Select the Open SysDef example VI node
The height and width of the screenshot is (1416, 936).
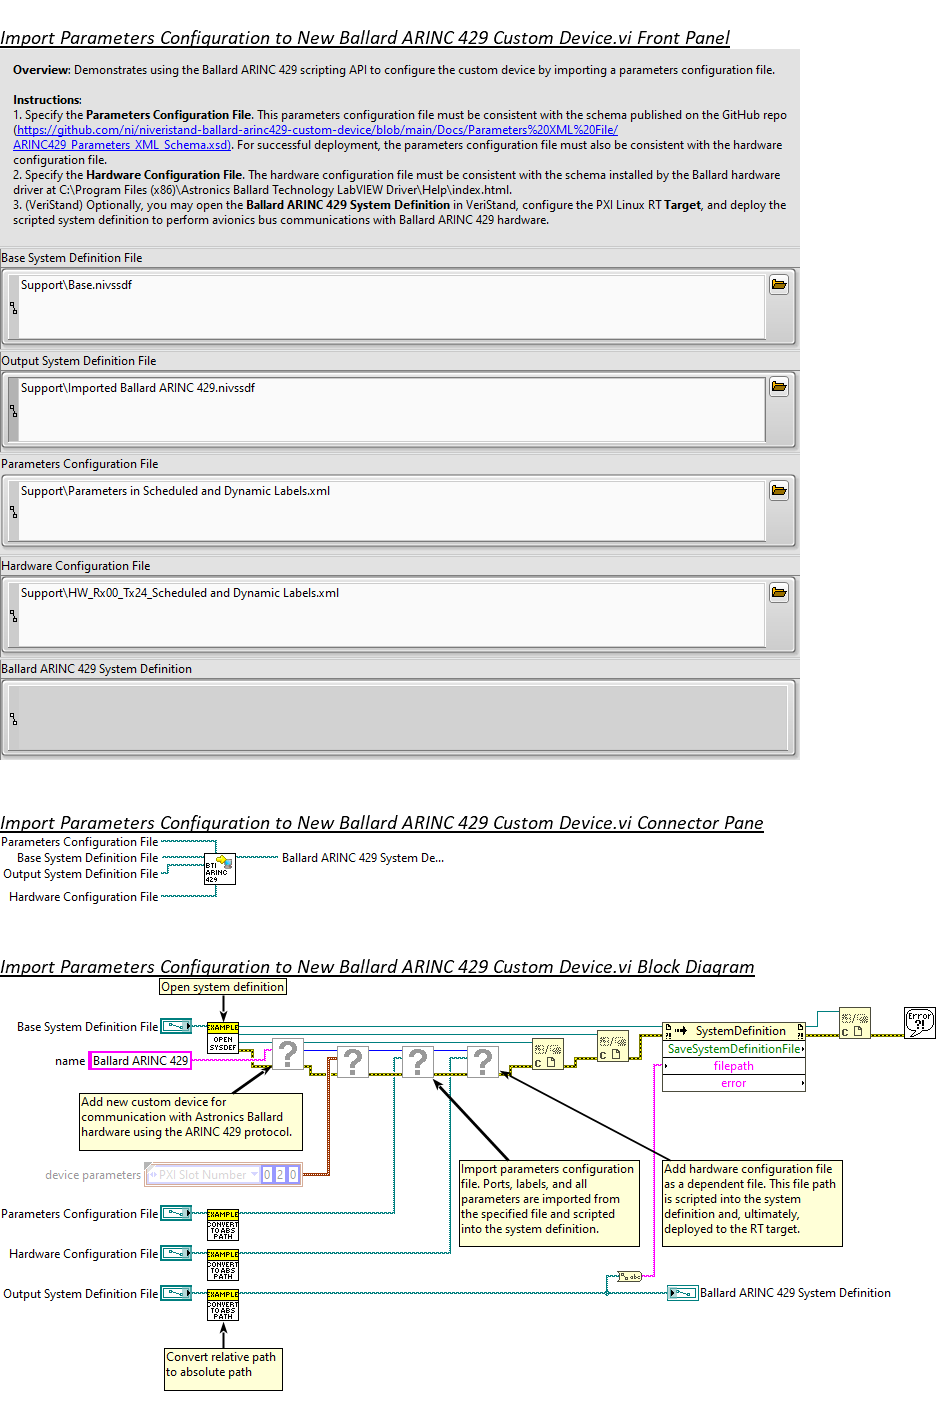point(223,1038)
